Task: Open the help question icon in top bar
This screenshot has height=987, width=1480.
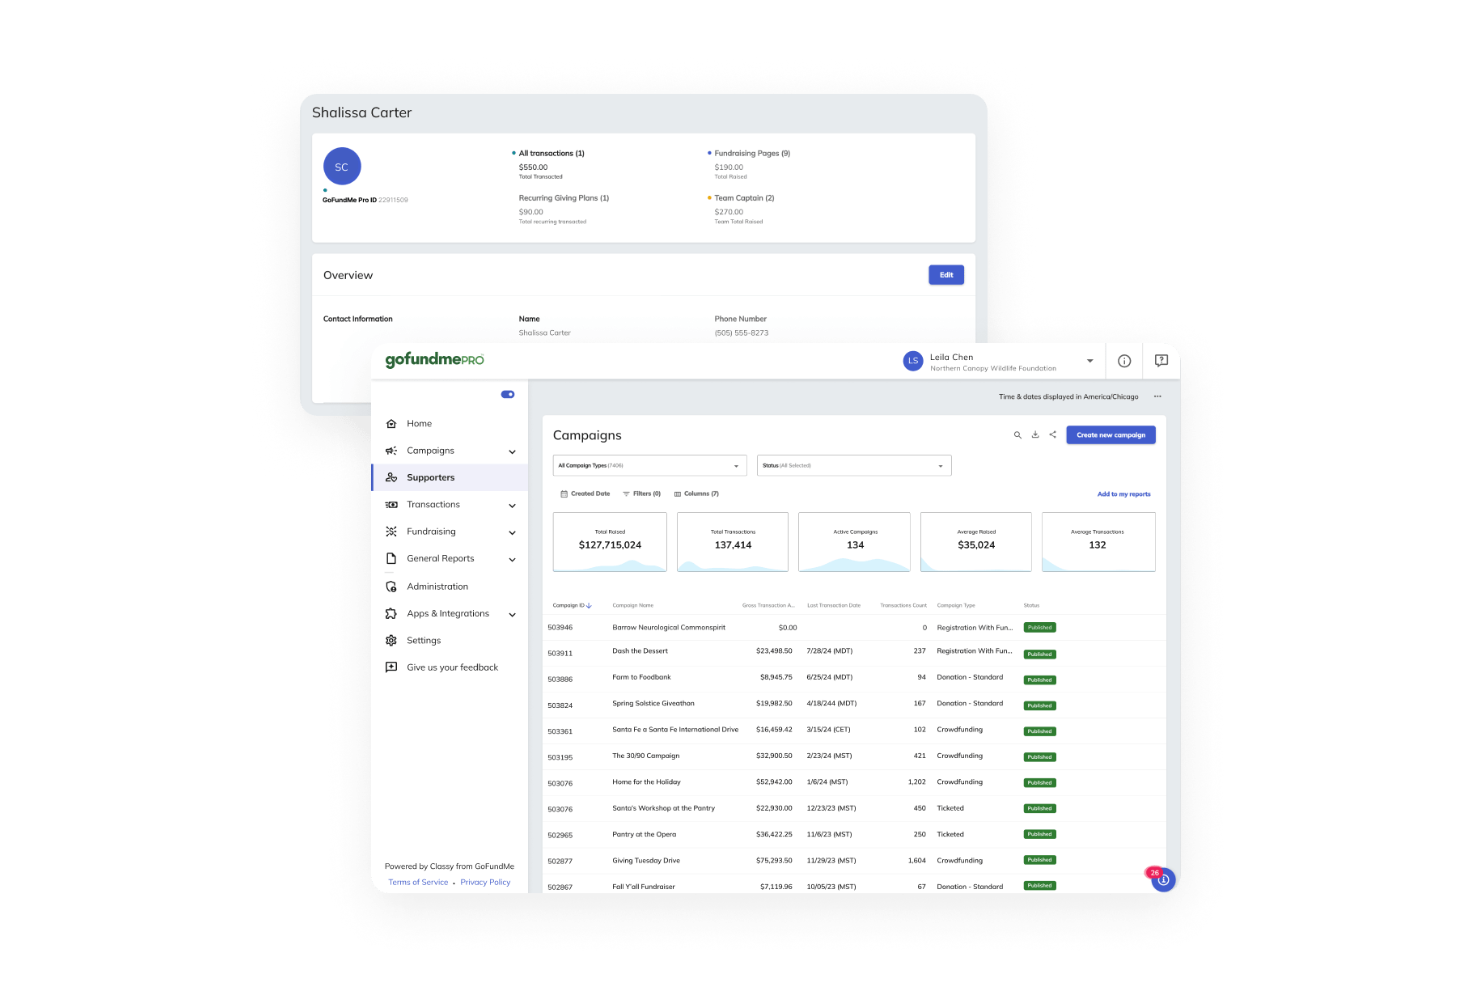Action: tap(1161, 361)
